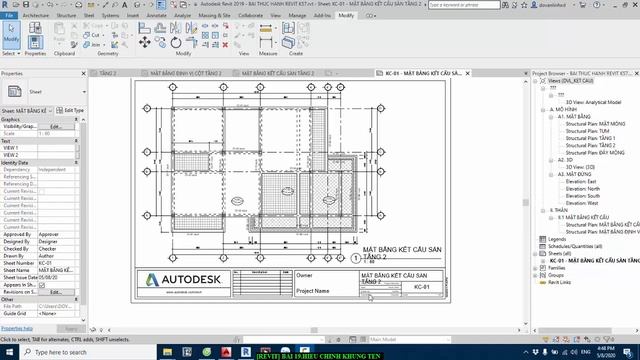The height and width of the screenshot is (360, 640).
Task: Open the File menu tab
Action: [9, 16]
